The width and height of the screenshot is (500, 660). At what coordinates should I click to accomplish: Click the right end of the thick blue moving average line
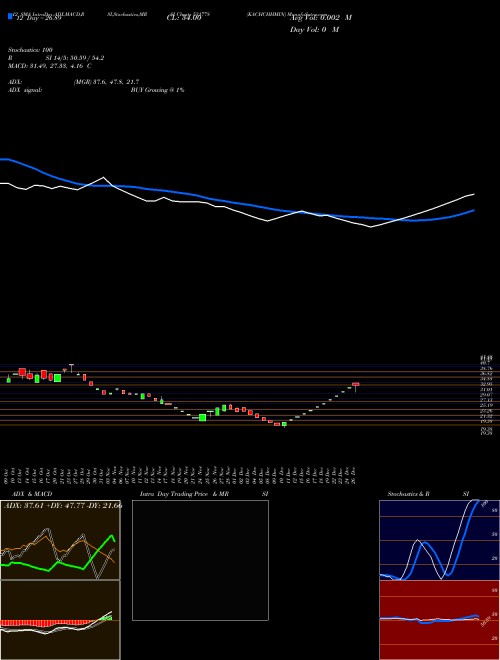473,210
